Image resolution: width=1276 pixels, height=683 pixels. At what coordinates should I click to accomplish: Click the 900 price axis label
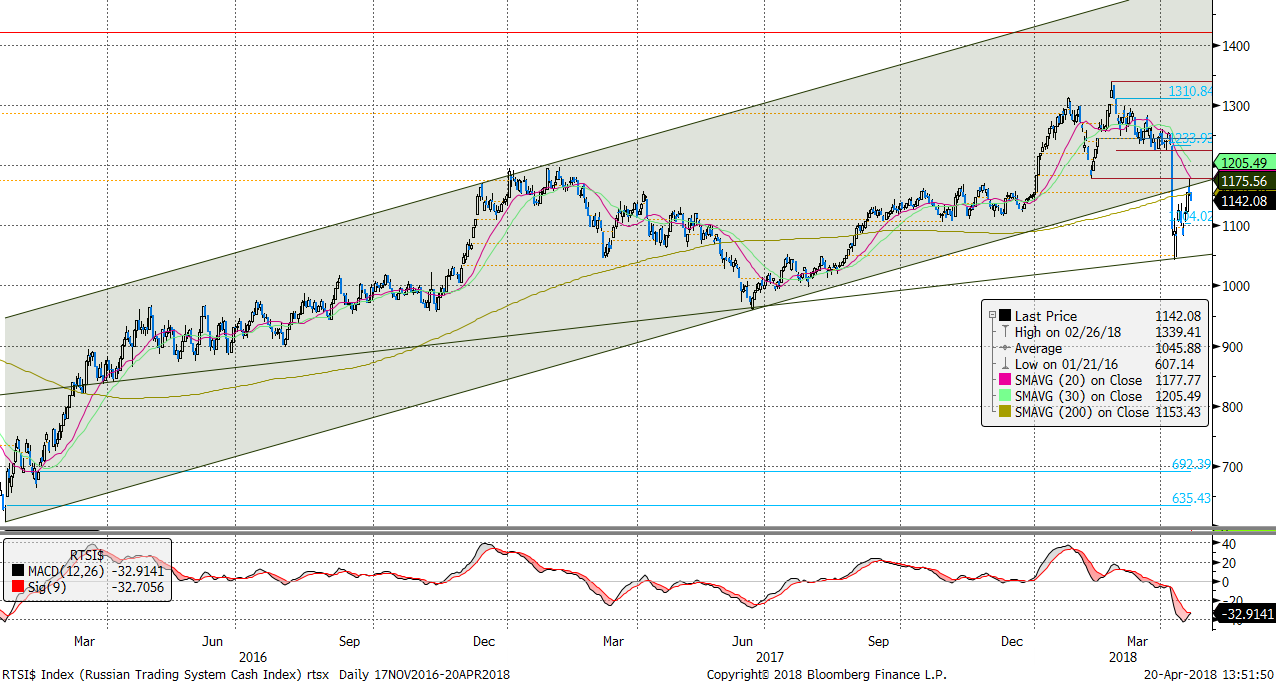tap(1234, 347)
